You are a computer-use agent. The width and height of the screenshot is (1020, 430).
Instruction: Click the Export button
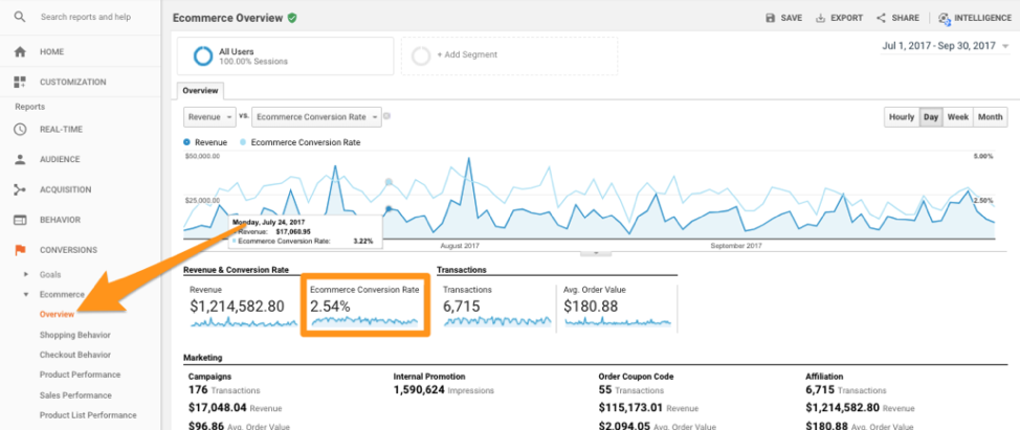(x=838, y=18)
